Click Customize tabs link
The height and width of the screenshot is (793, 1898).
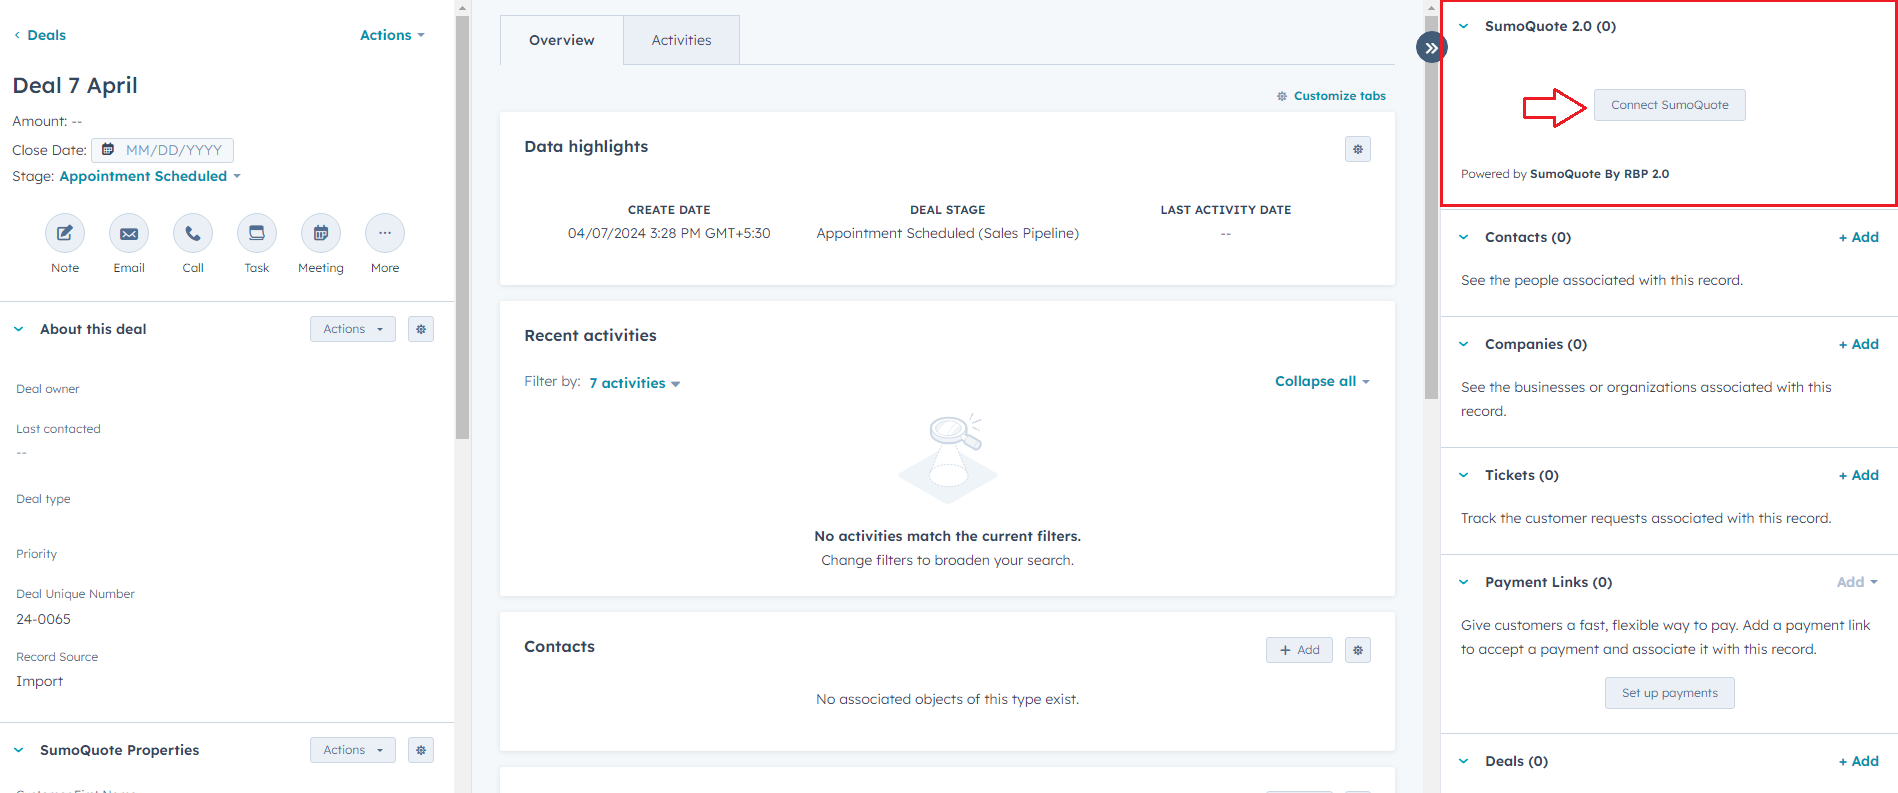click(x=1331, y=96)
